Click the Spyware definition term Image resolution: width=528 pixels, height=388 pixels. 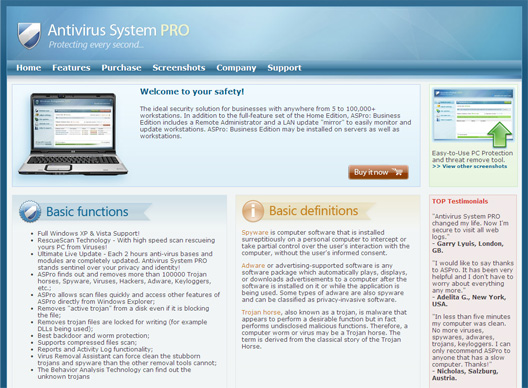(255, 232)
